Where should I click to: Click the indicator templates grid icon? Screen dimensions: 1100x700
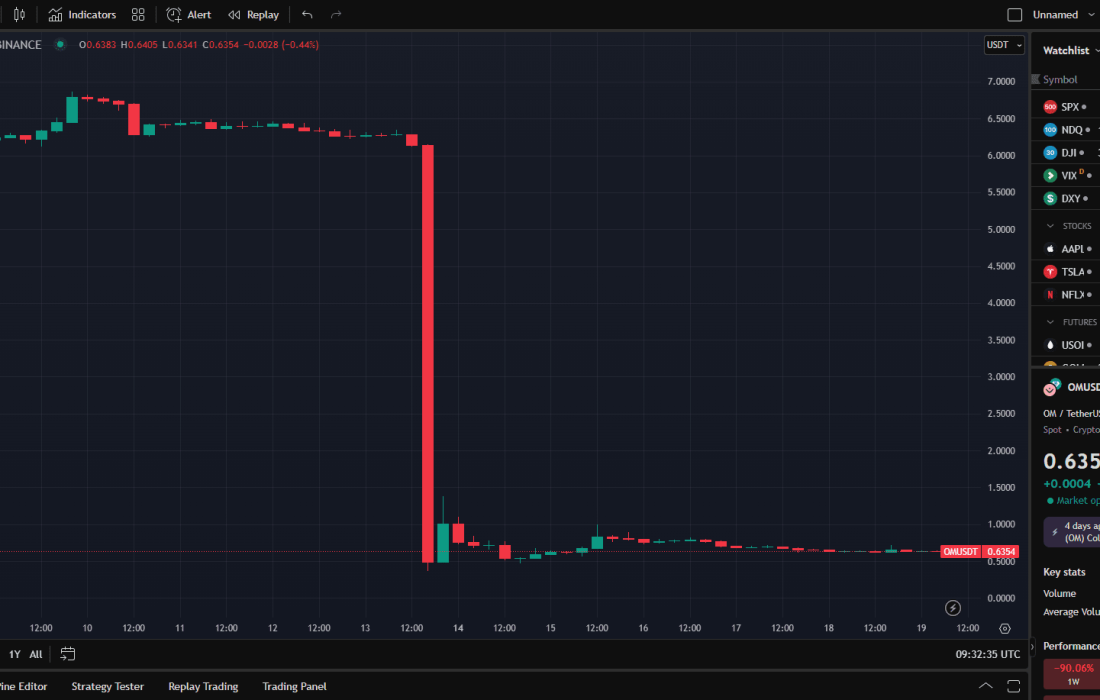click(x=137, y=14)
